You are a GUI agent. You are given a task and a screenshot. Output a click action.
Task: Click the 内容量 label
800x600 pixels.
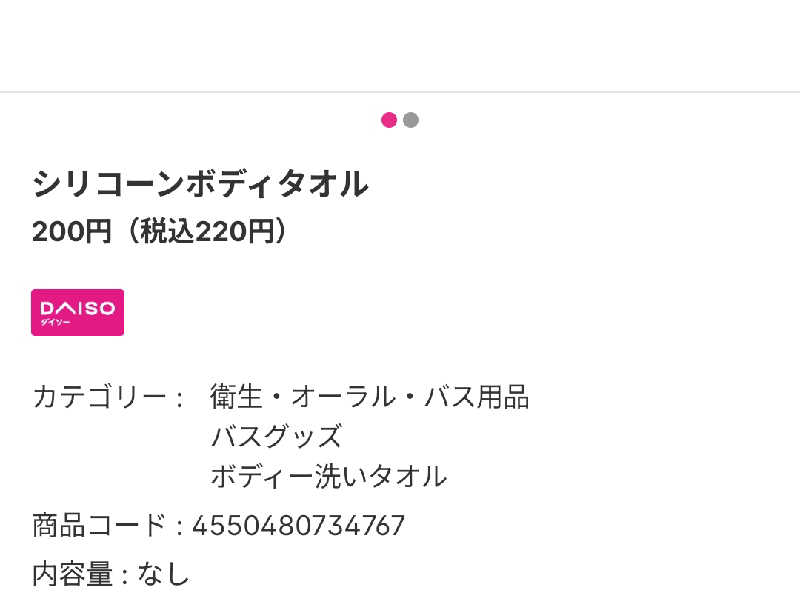coord(73,574)
